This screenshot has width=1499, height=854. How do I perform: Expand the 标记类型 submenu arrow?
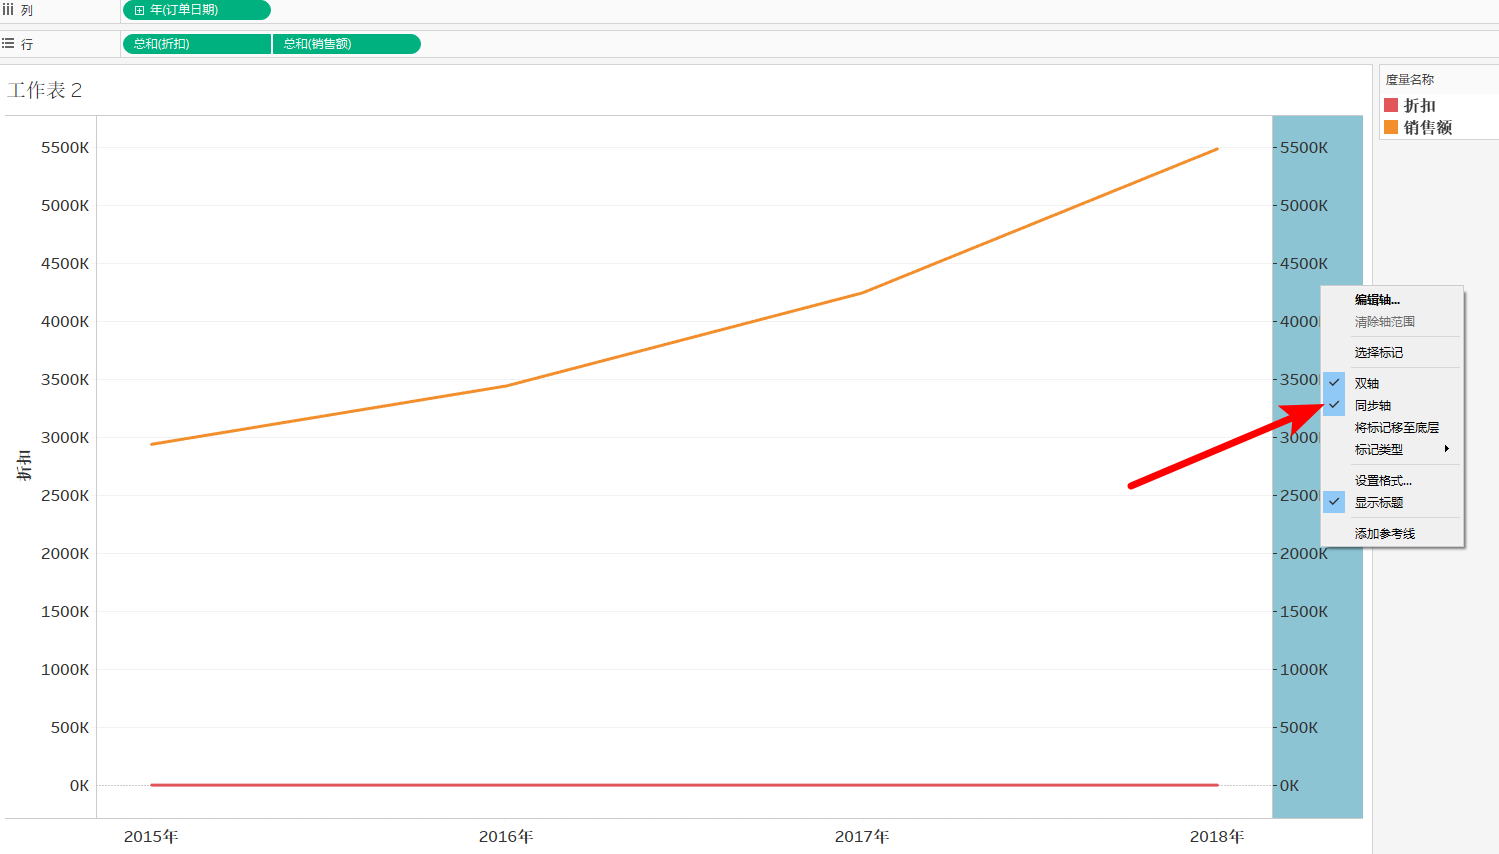coord(1447,449)
